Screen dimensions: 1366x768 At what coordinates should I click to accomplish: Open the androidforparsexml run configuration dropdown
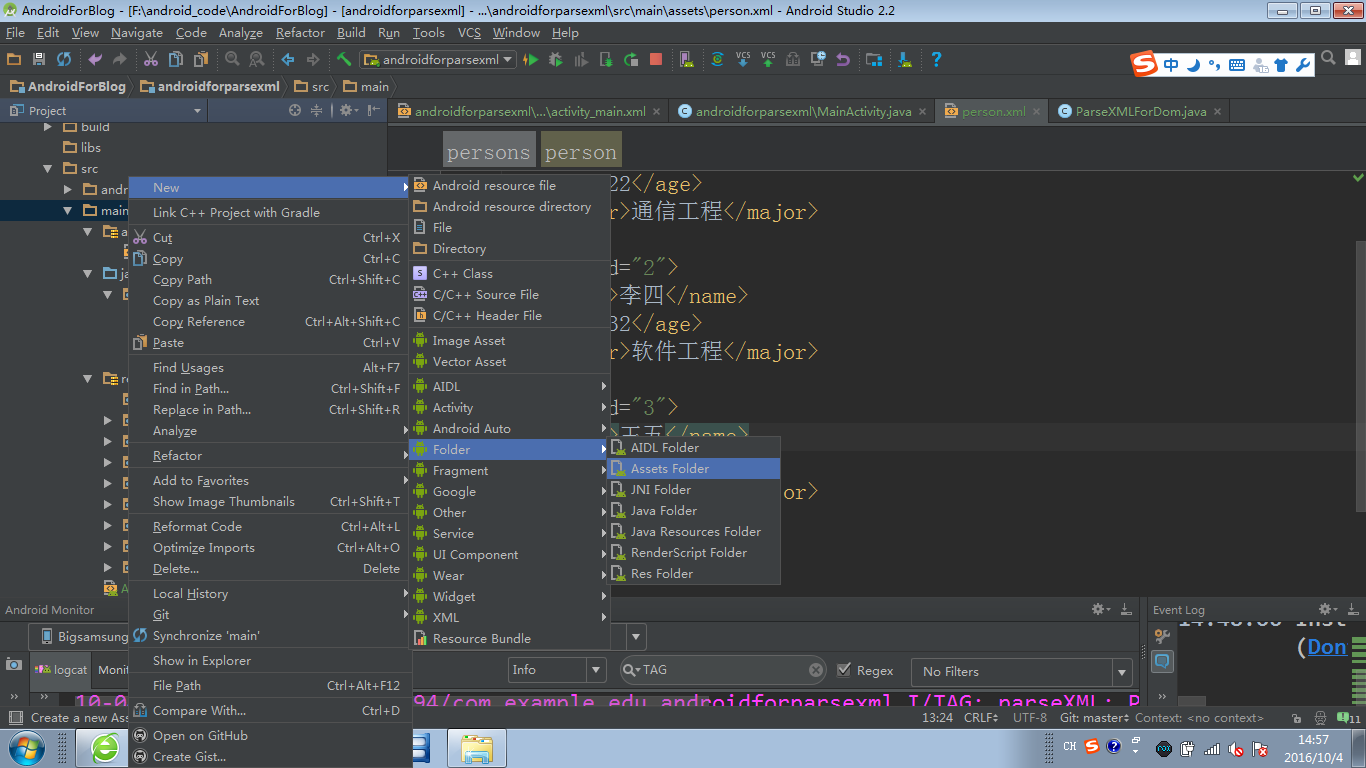pyautogui.click(x=438, y=59)
